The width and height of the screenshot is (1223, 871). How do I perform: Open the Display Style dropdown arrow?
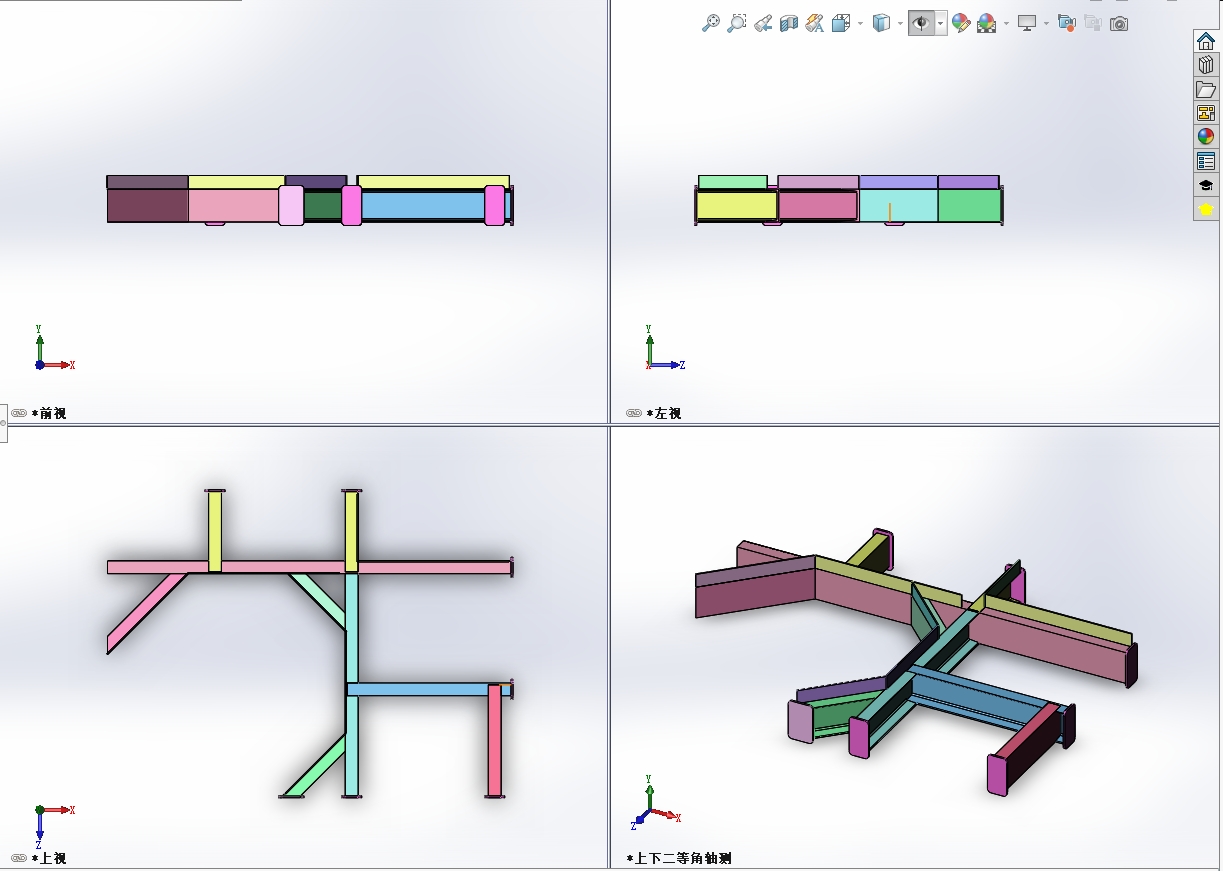pos(900,24)
